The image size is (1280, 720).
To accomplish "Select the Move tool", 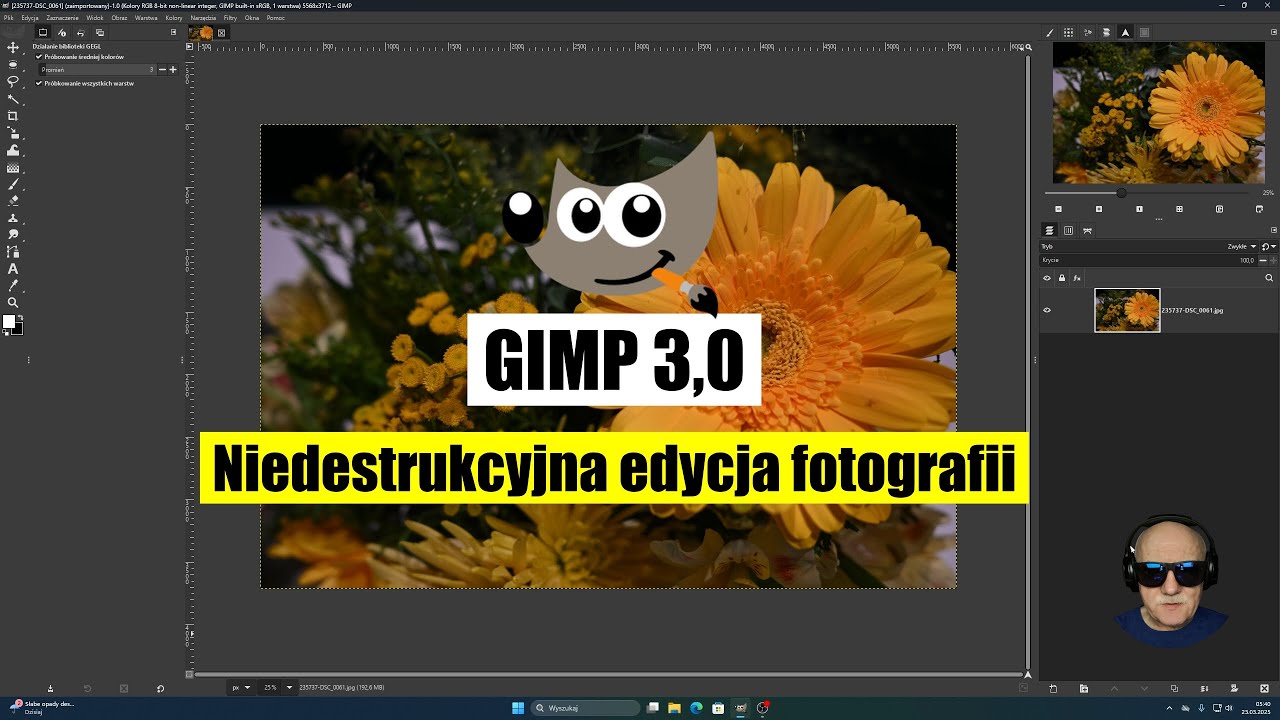I will (x=13, y=47).
